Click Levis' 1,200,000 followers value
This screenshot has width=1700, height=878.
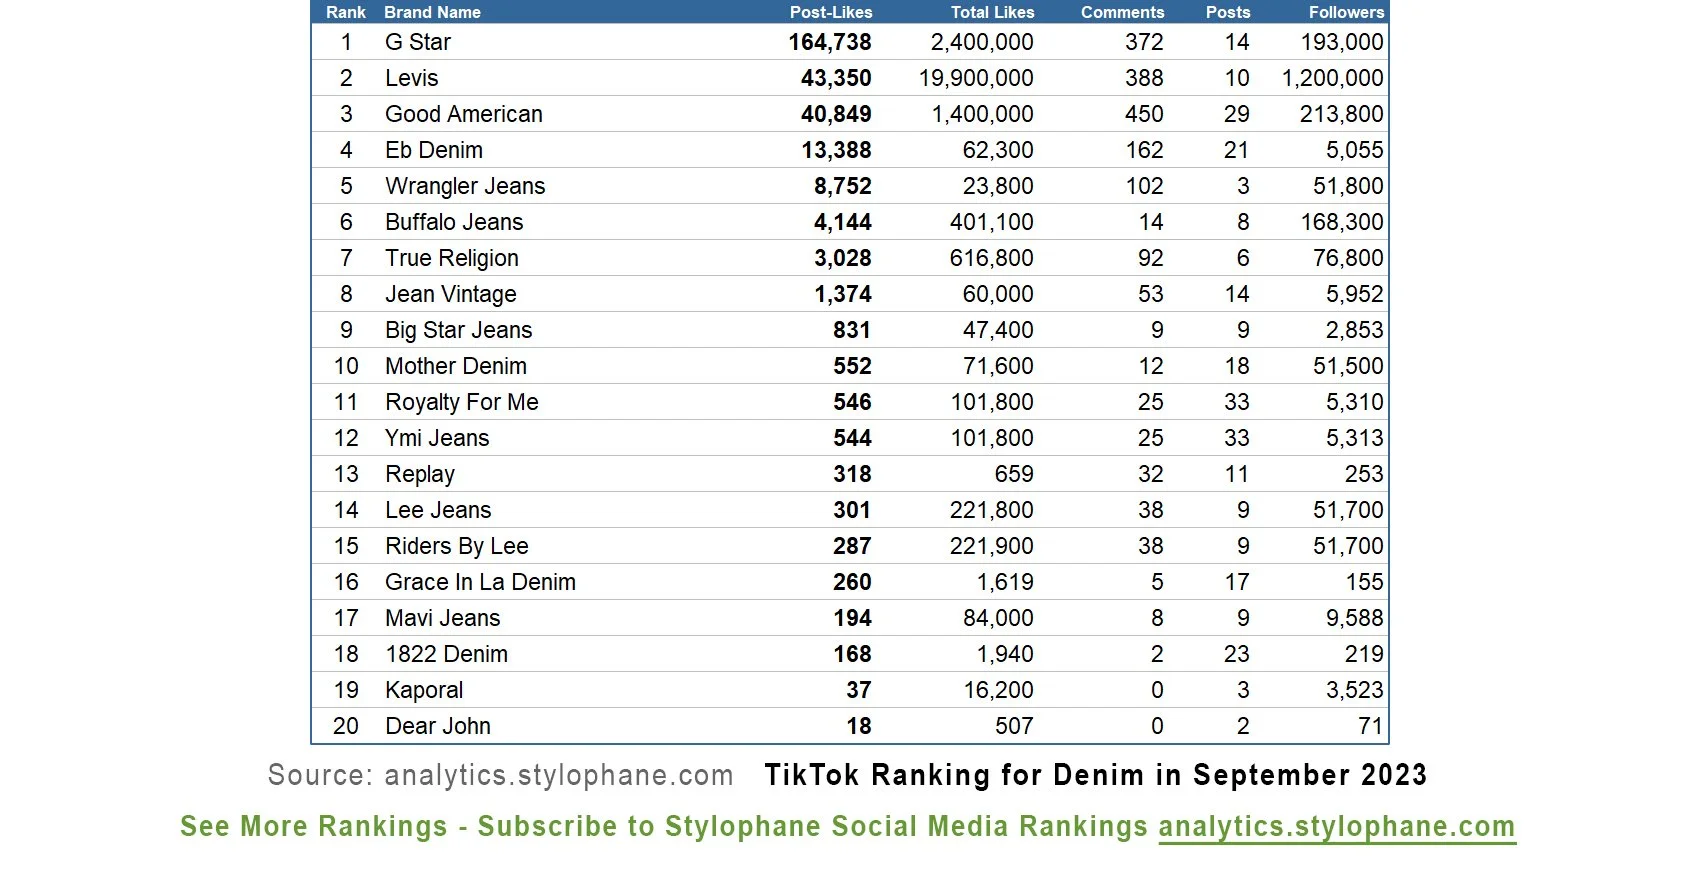click(x=1333, y=78)
